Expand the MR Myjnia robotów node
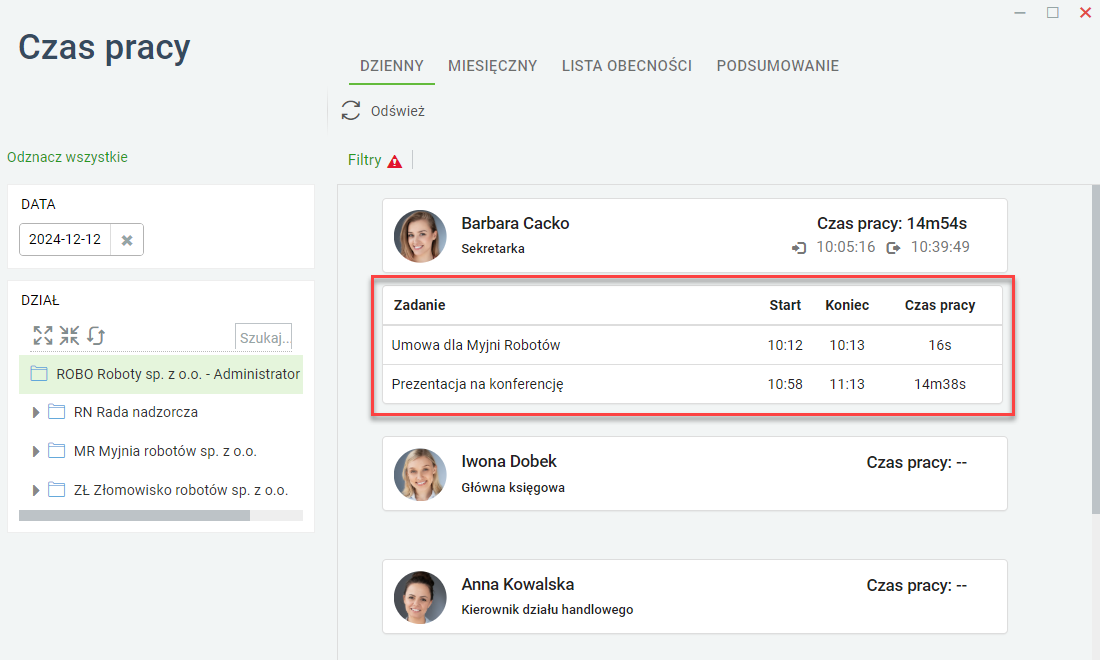The image size is (1100, 660). pos(36,451)
